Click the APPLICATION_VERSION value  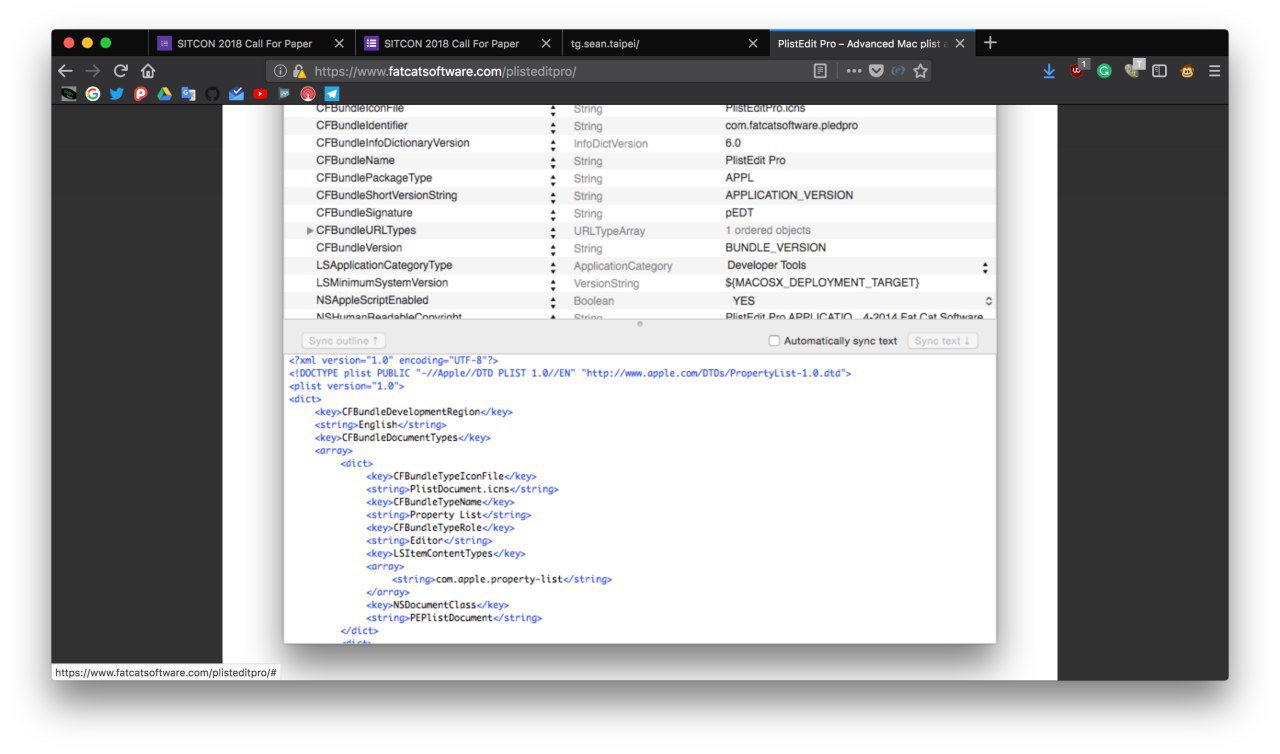[x=790, y=196]
